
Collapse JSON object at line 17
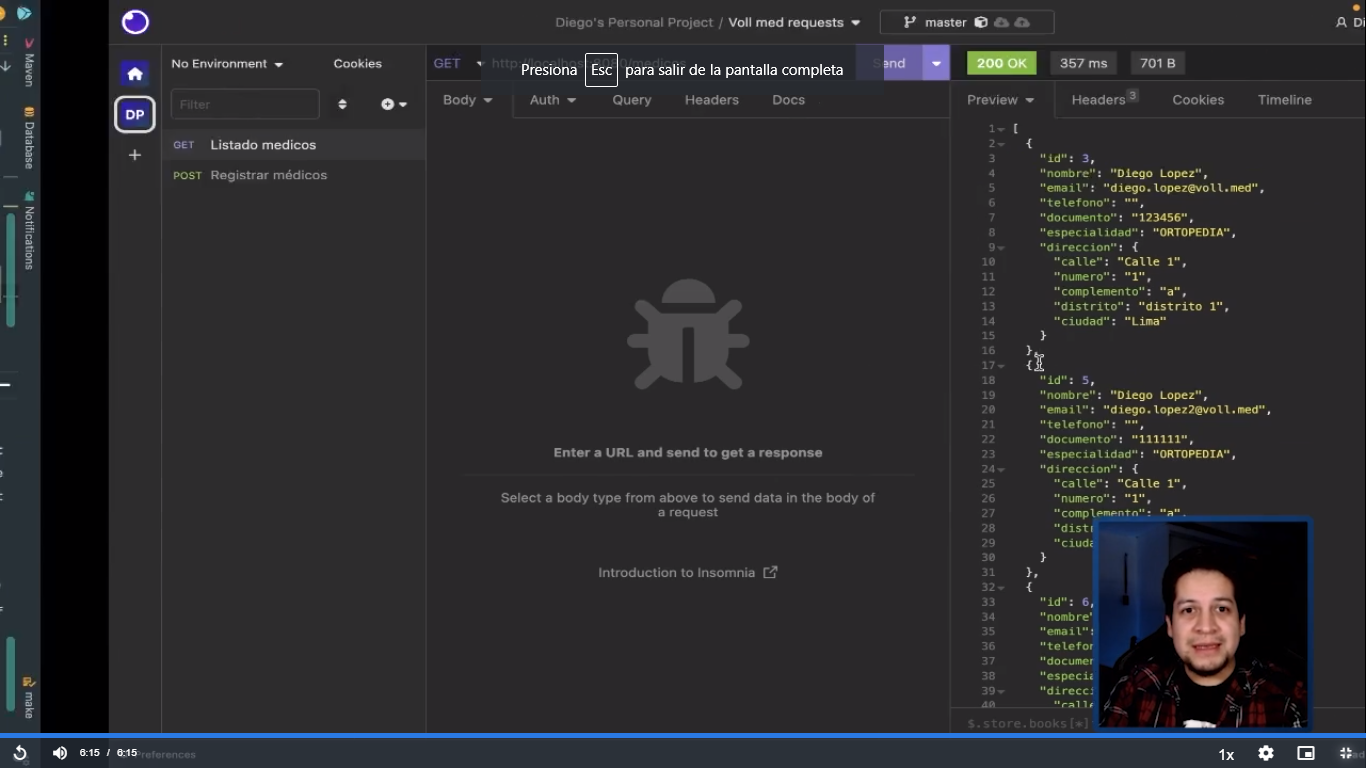1002,366
